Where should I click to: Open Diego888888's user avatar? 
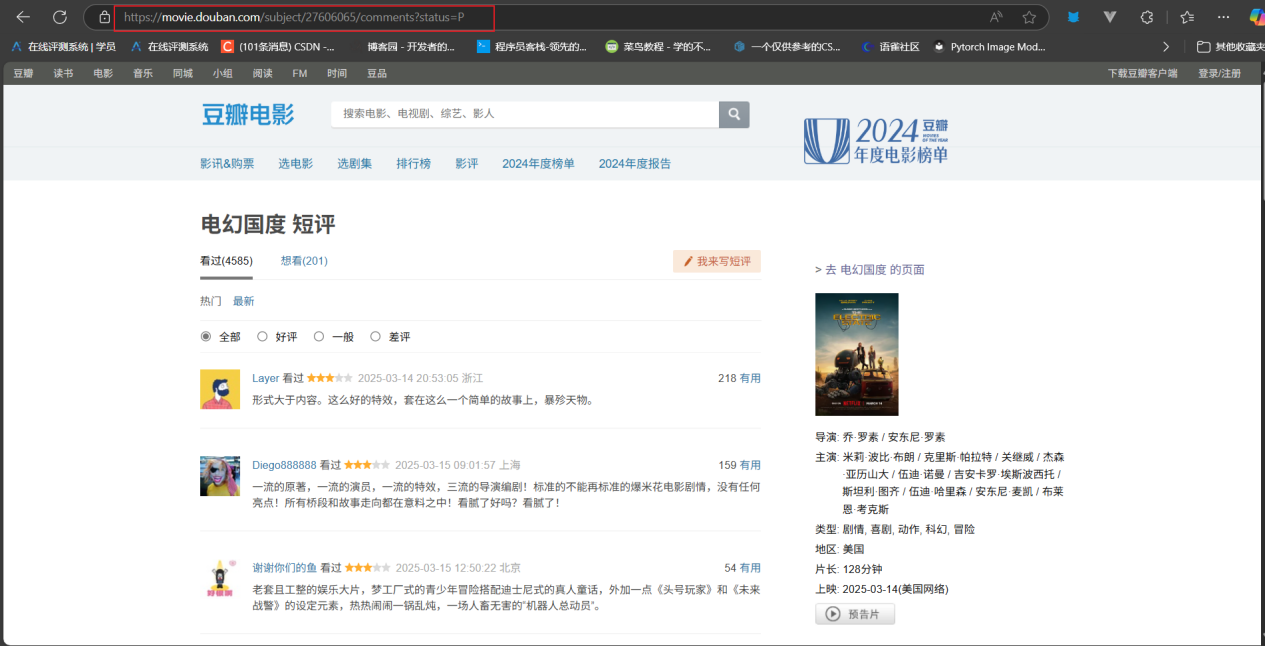point(220,476)
